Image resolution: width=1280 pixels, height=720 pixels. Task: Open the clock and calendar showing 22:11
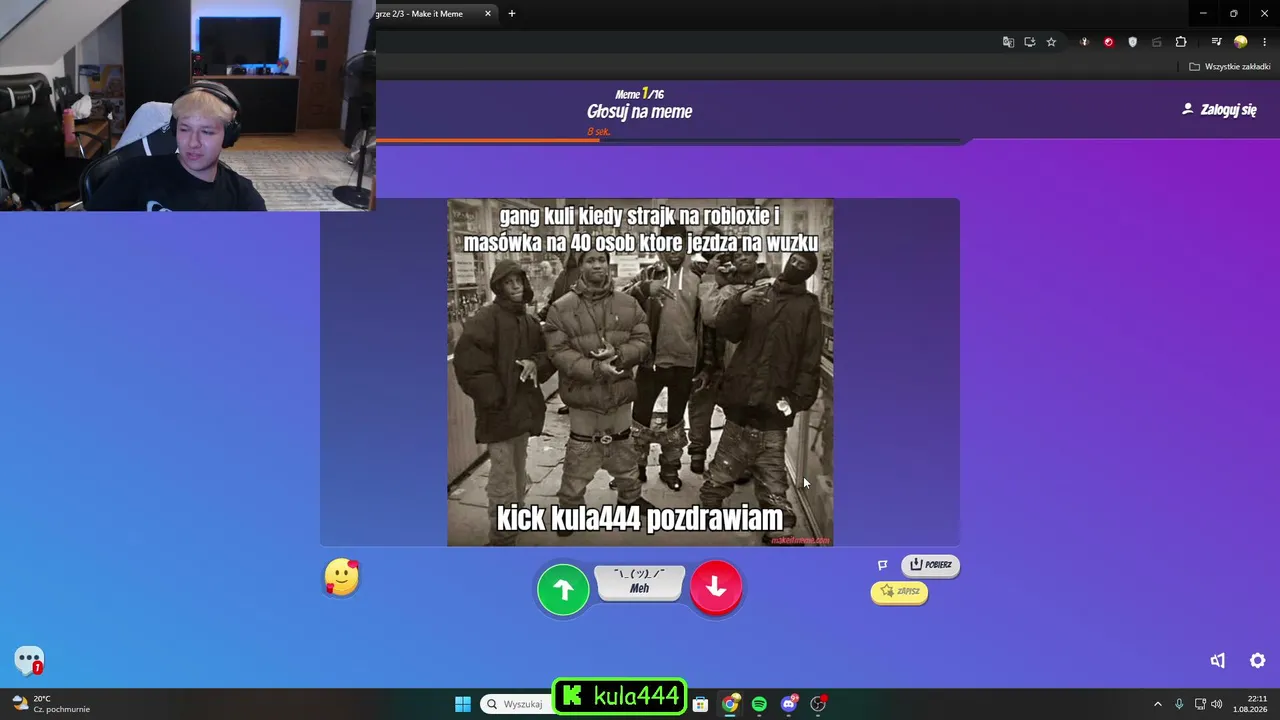pyautogui.click(x=1250, y=704)
